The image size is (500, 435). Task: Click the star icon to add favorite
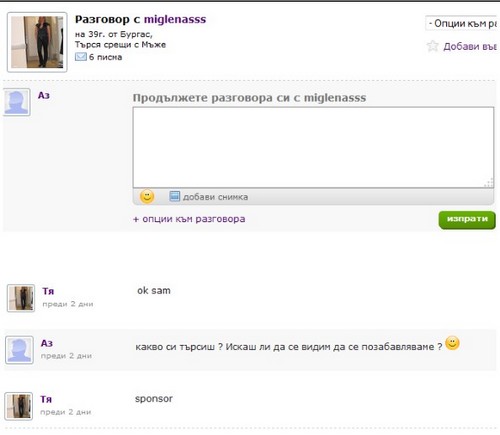pos(432,46)
